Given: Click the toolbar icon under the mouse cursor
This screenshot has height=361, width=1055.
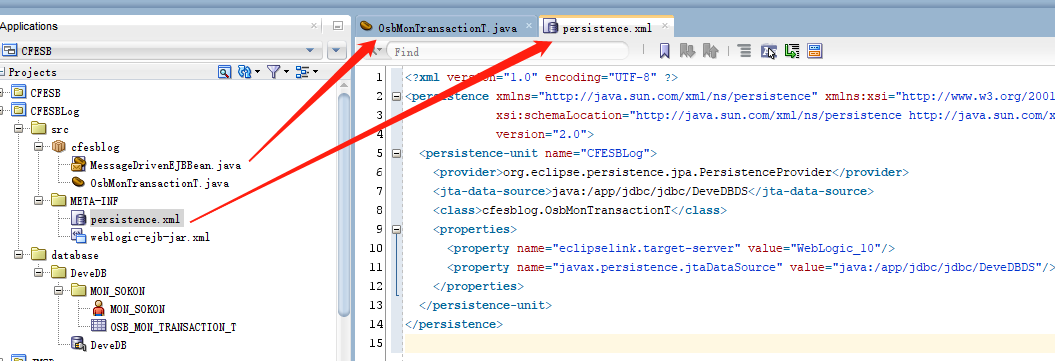Looking at the screenshot, I should pyautogui.click(x=768, y=50).
